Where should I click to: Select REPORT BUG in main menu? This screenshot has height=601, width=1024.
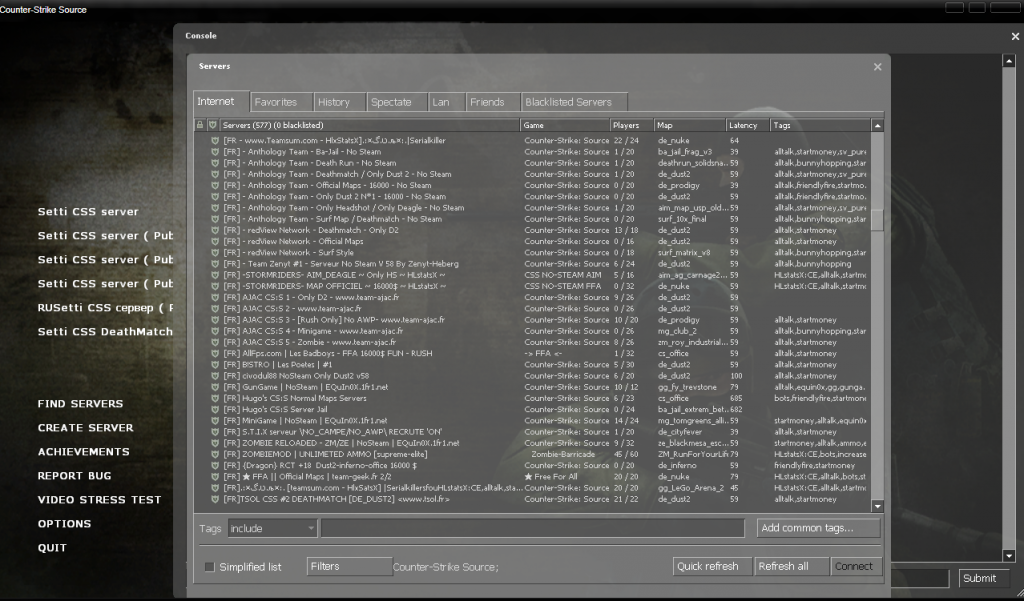click(74, 476)
